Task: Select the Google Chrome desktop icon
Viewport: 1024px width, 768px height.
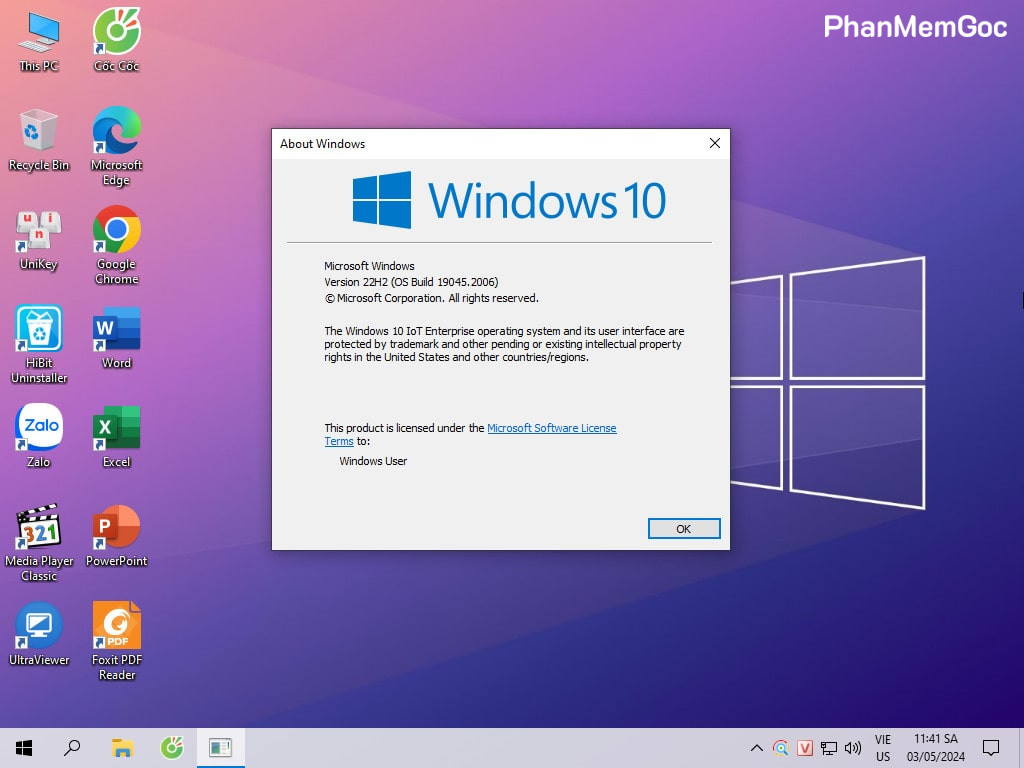Action: click(x=116, y=232)
